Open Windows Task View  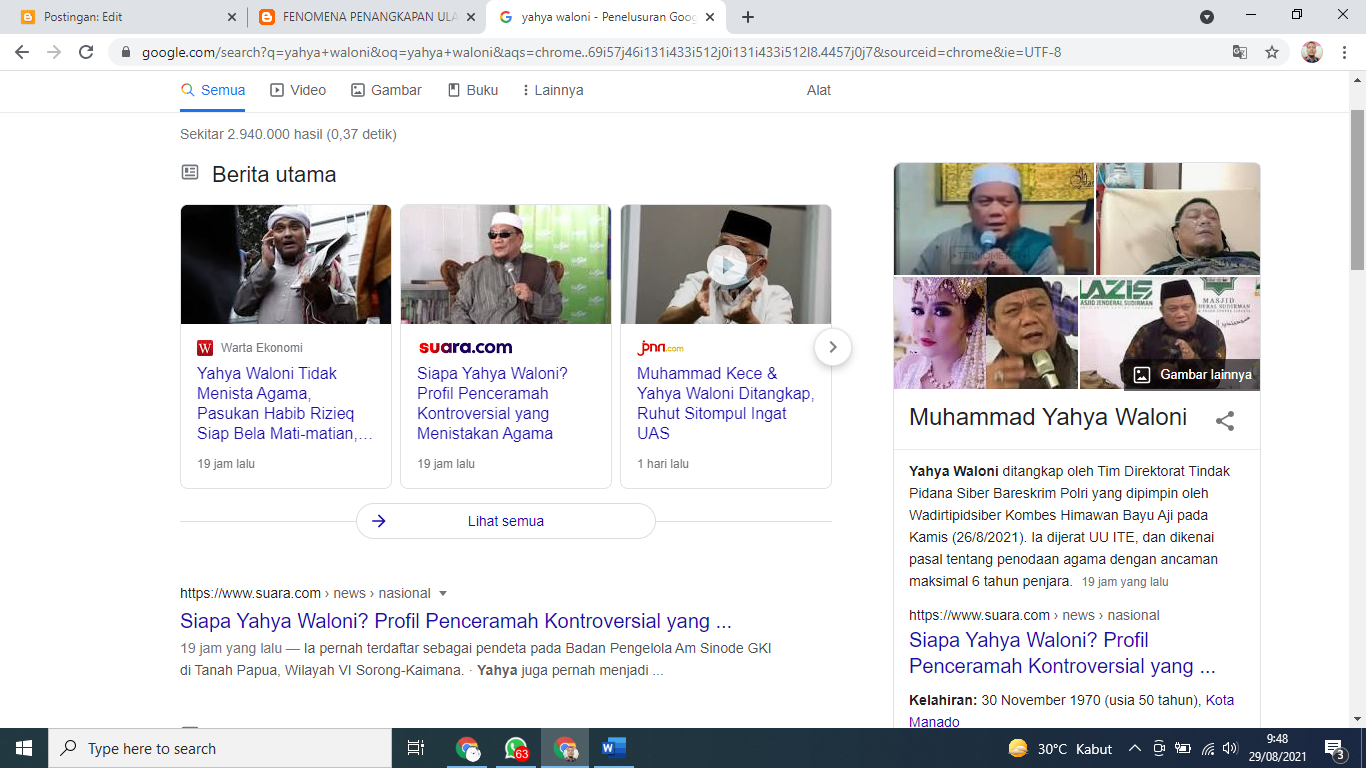pos(416,748)
